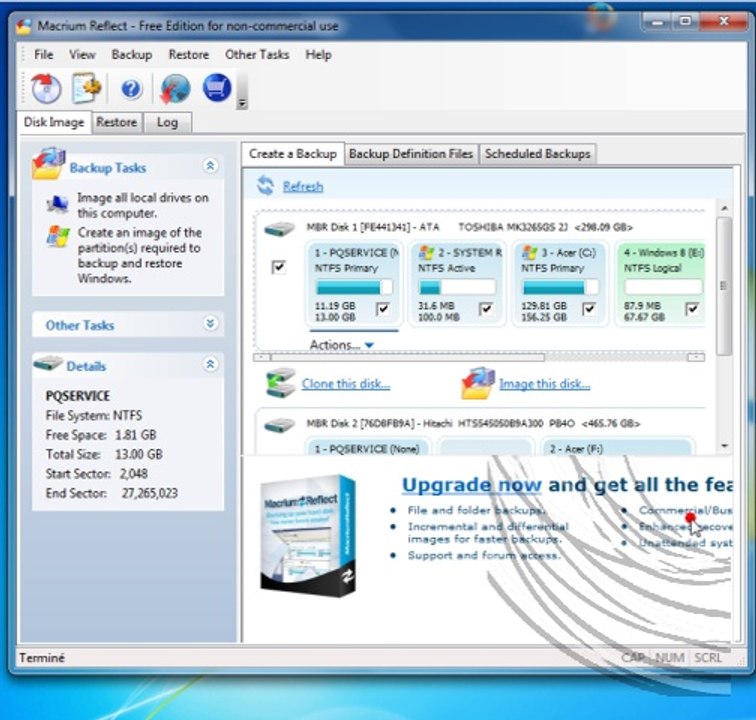756x720 pixels.
Task: Open the Help menu
Action: tap(318, 54)
